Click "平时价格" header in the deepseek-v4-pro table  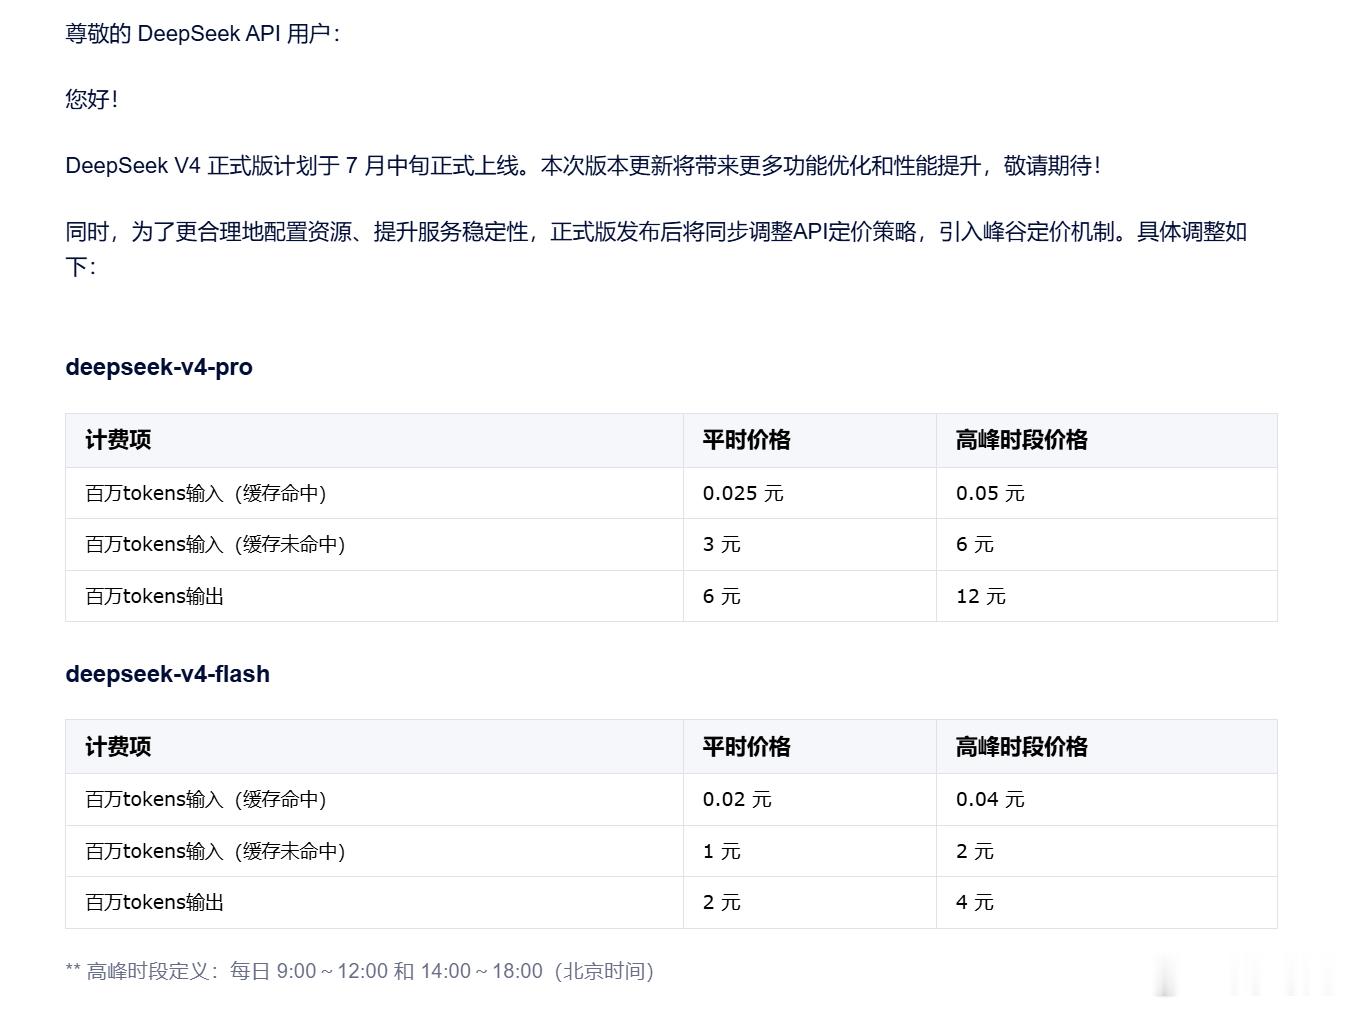point(746,440)
